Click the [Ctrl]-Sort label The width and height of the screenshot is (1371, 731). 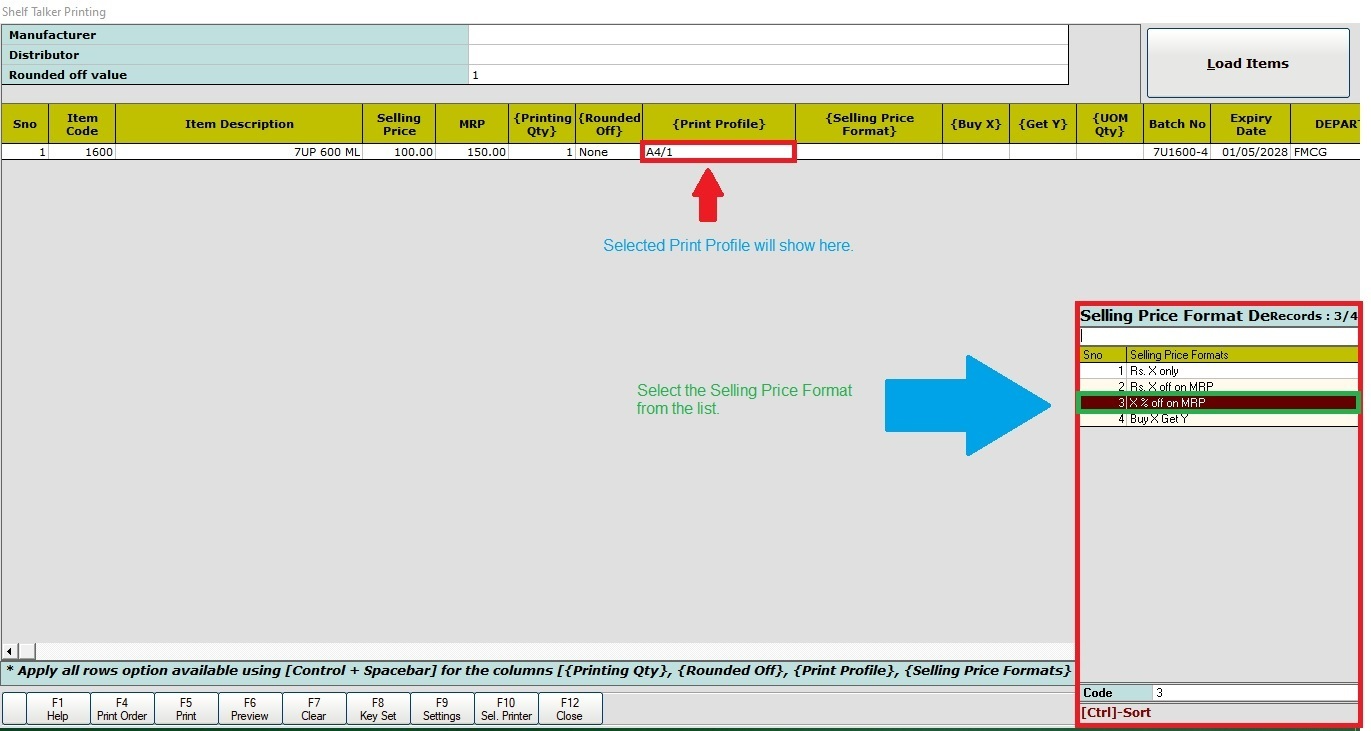click(x=1116, y=713)
